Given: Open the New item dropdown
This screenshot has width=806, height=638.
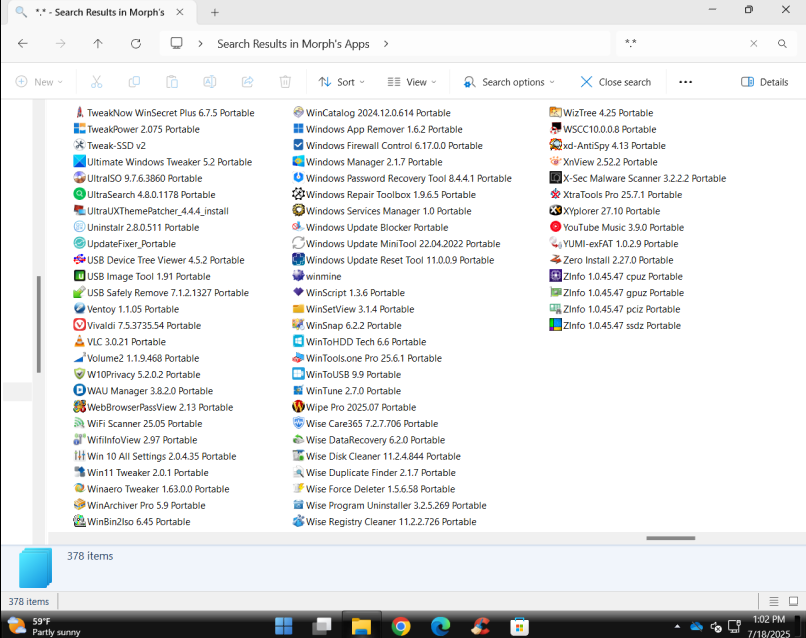Looking at the screenshot, I should [39, 82].
